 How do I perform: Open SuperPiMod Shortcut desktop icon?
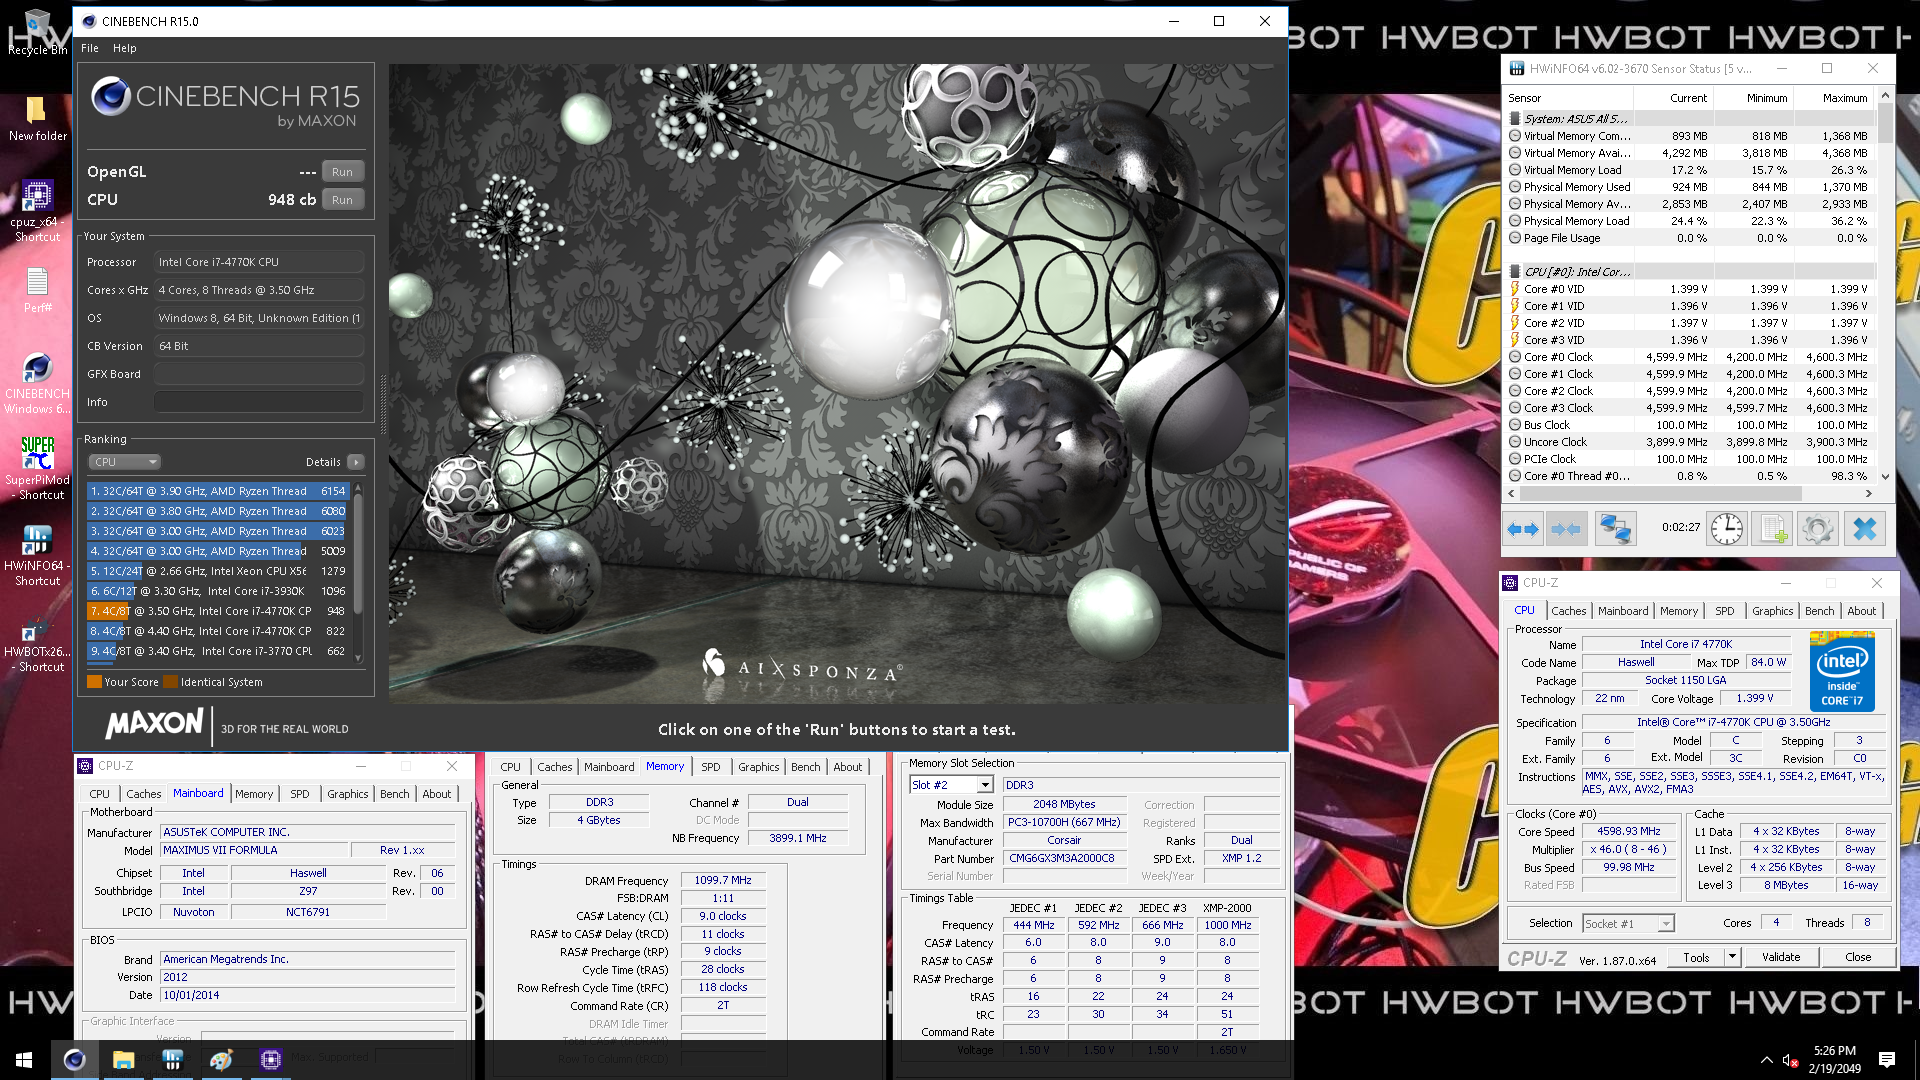pos(38,468)
